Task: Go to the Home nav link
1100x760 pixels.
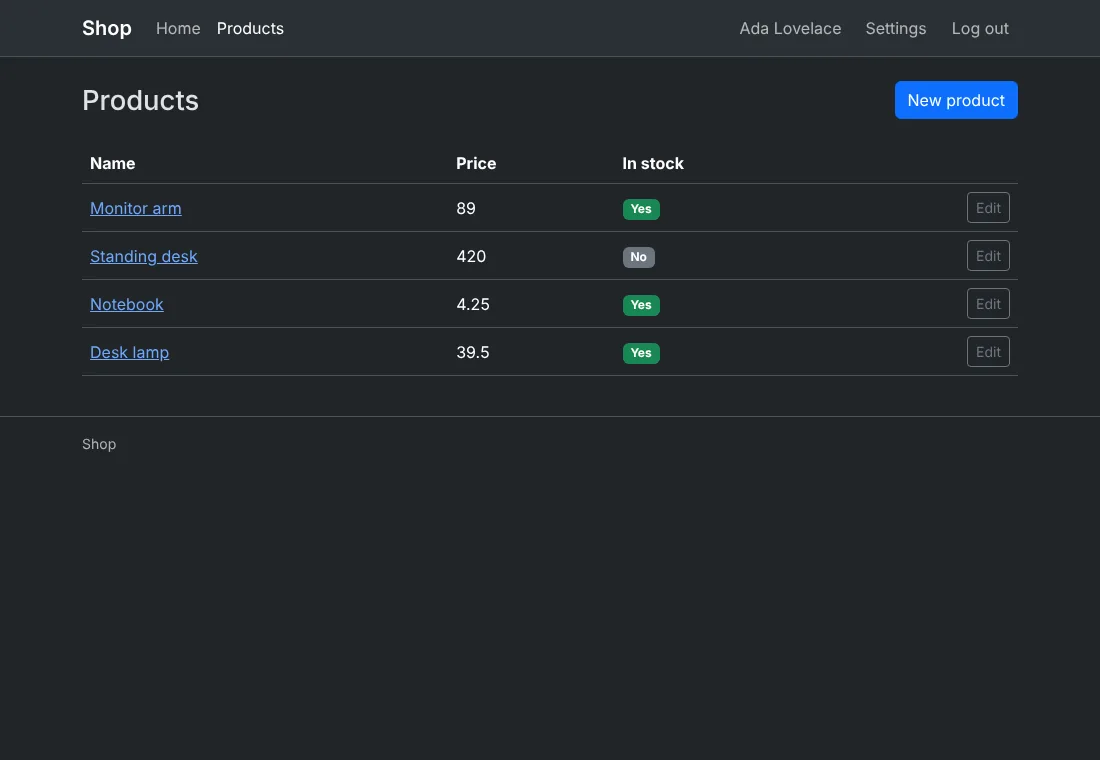Action: tap(178, 28)
